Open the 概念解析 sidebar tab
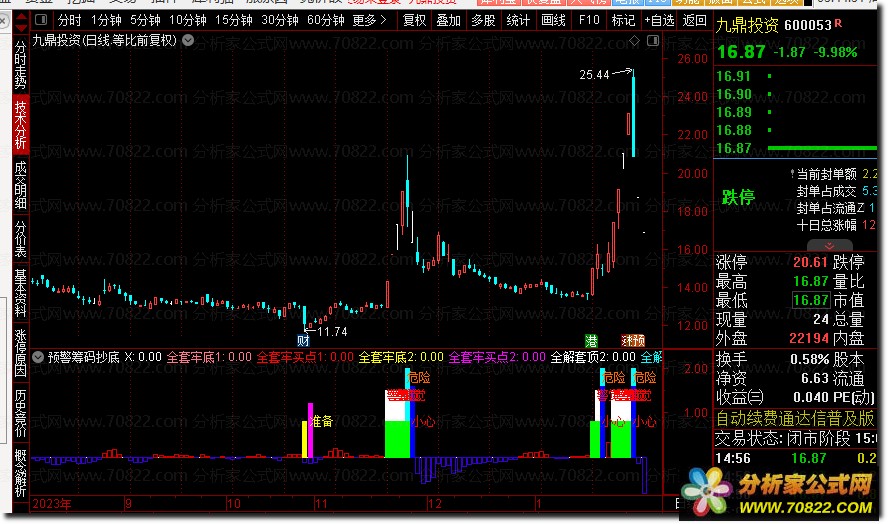The height and width of the screenshot is (524, 889). [20, 473]
